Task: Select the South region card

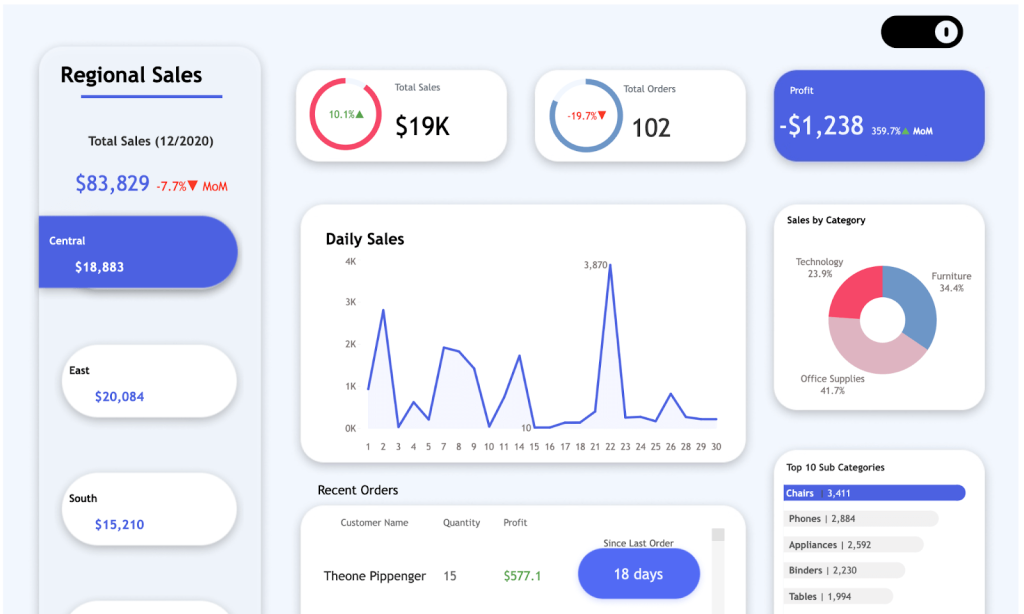Action: (149, 509)
